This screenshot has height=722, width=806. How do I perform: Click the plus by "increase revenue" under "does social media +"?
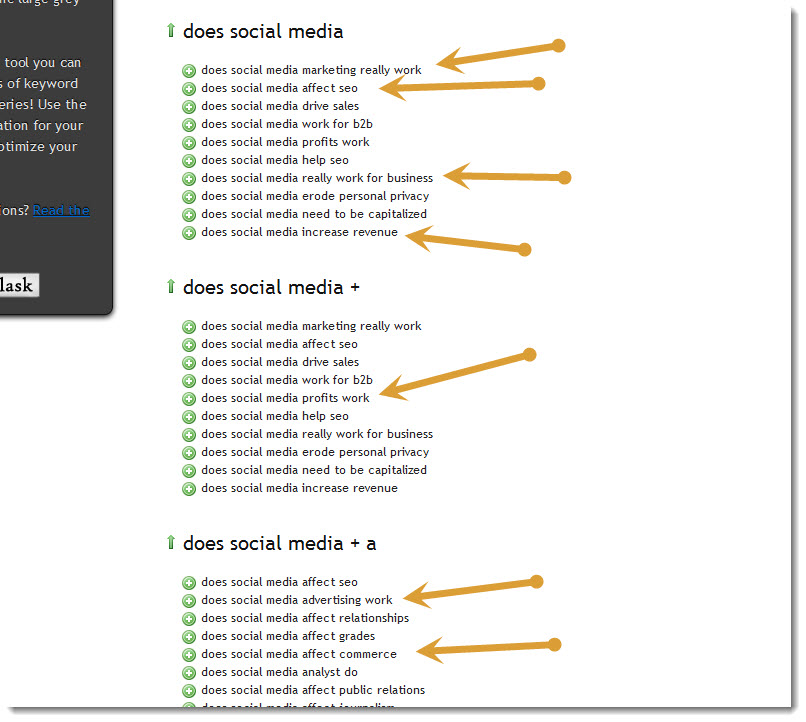(x=189, y=489)
